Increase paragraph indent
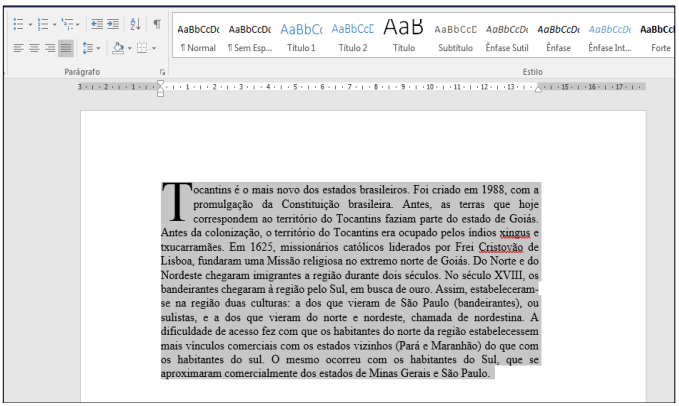The width and height of the screenshot is (679, 406). [x=113, y=23]
